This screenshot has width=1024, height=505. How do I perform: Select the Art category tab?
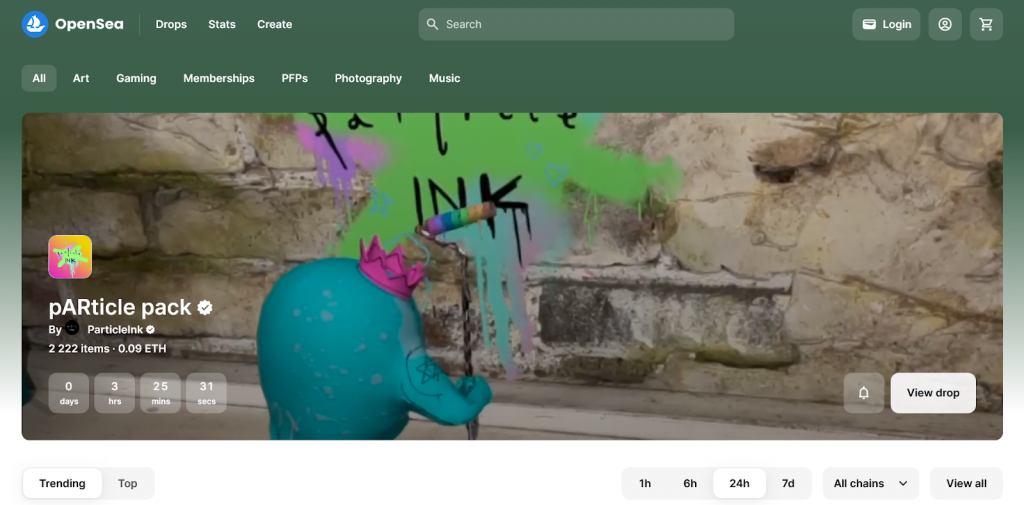pyautogui.click(x=81, y=78)
